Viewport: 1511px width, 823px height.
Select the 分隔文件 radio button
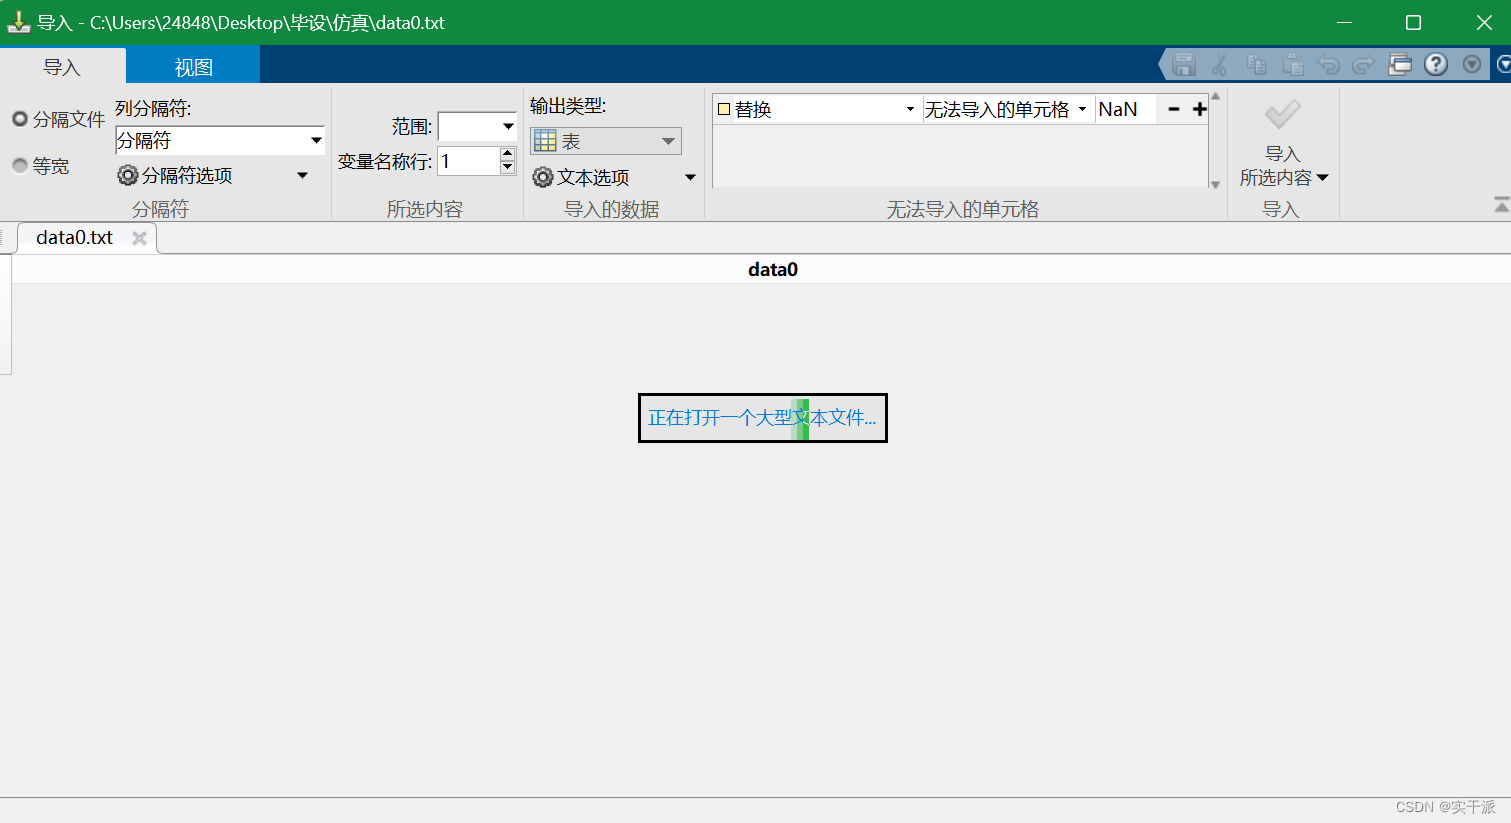coord(21,119)
